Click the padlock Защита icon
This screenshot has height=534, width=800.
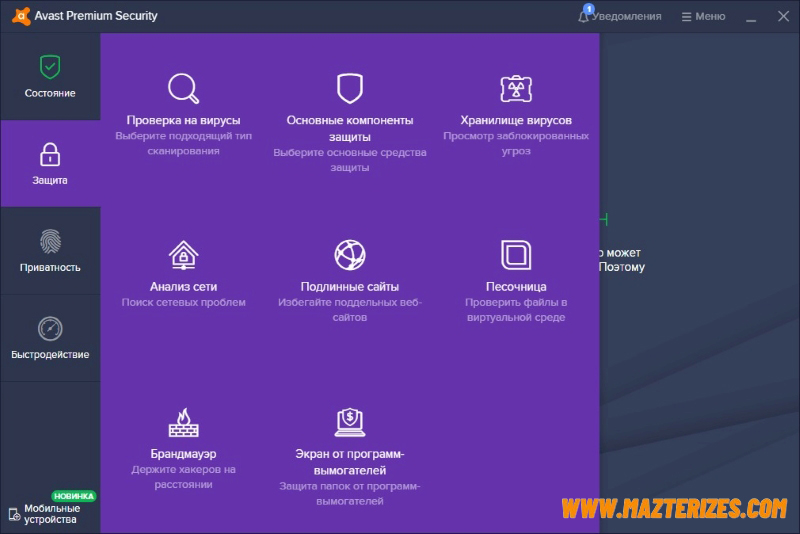coord(50,155)
